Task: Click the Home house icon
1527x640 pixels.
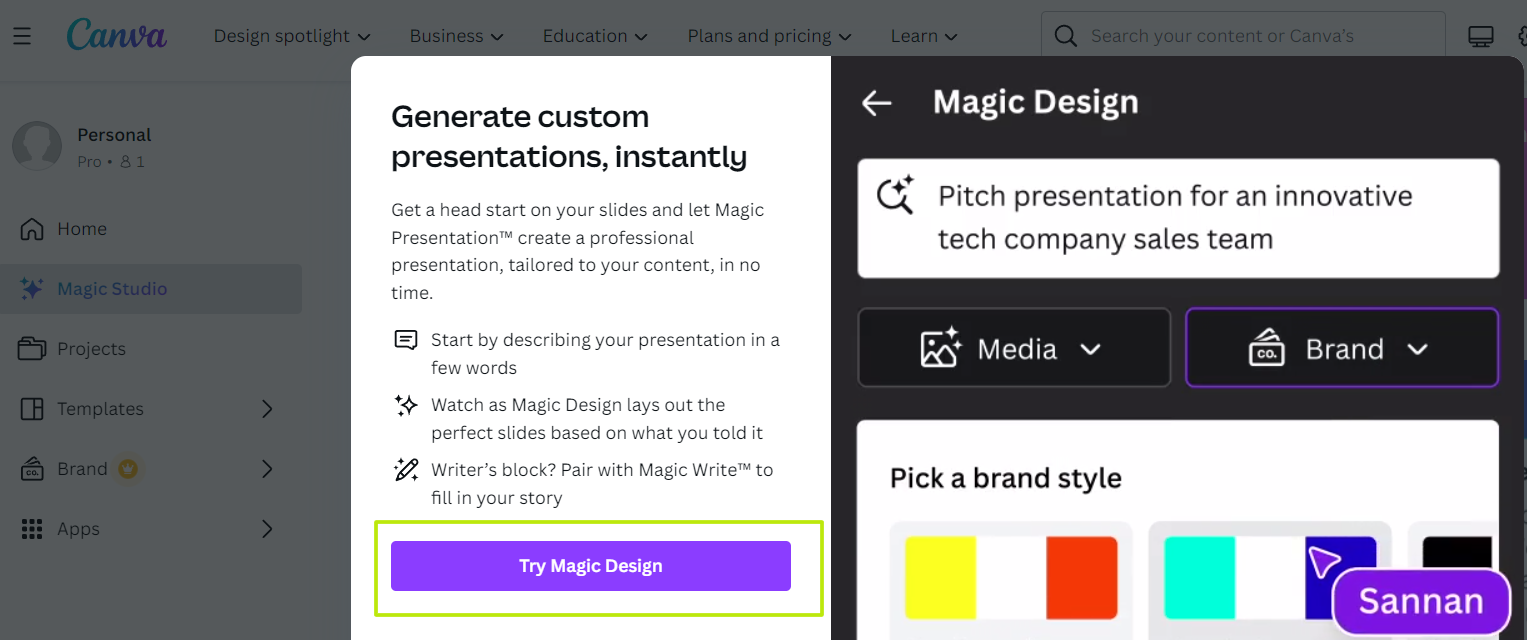Action: (x=32, y=229)
